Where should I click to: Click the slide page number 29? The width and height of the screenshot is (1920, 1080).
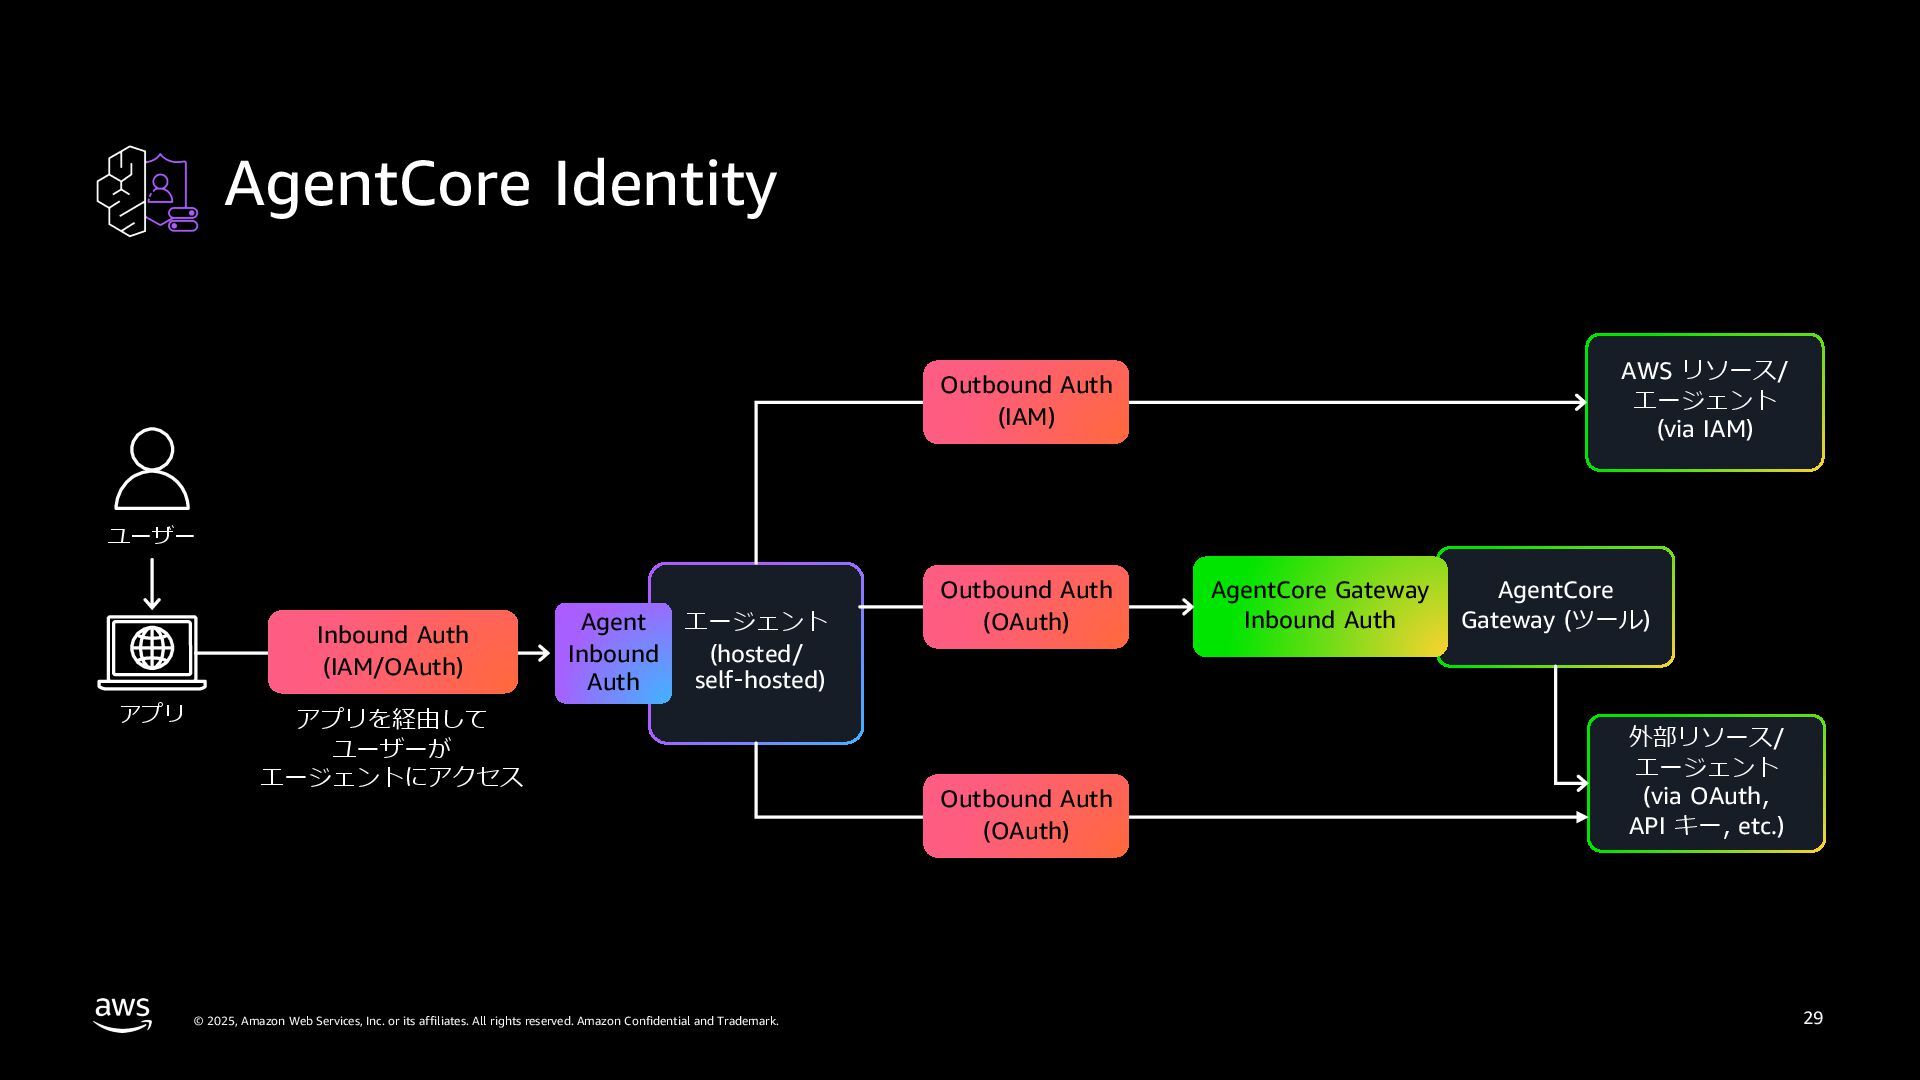pos(1812,1017)
